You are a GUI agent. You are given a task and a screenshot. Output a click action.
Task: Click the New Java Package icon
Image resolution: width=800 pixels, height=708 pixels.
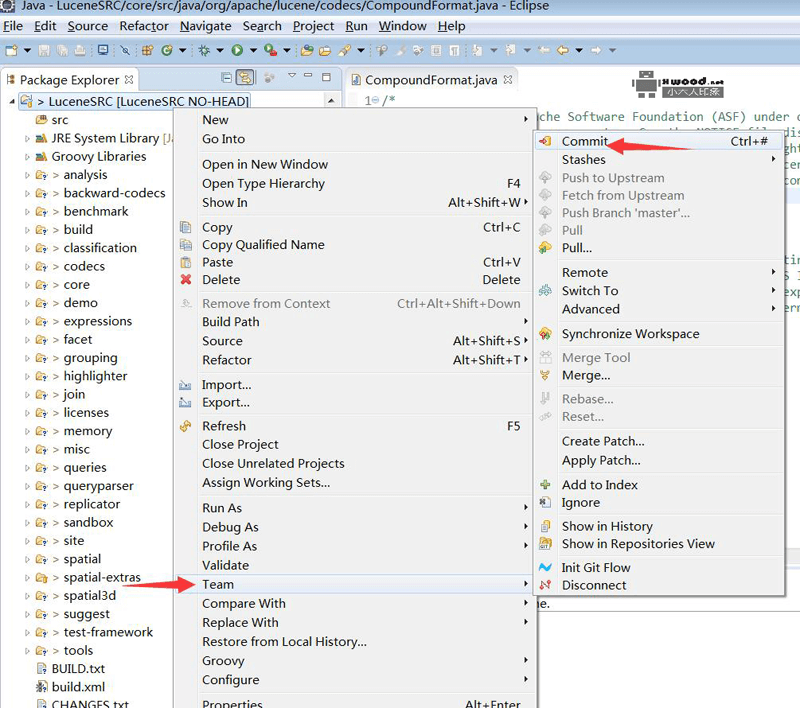coord(148,50)
